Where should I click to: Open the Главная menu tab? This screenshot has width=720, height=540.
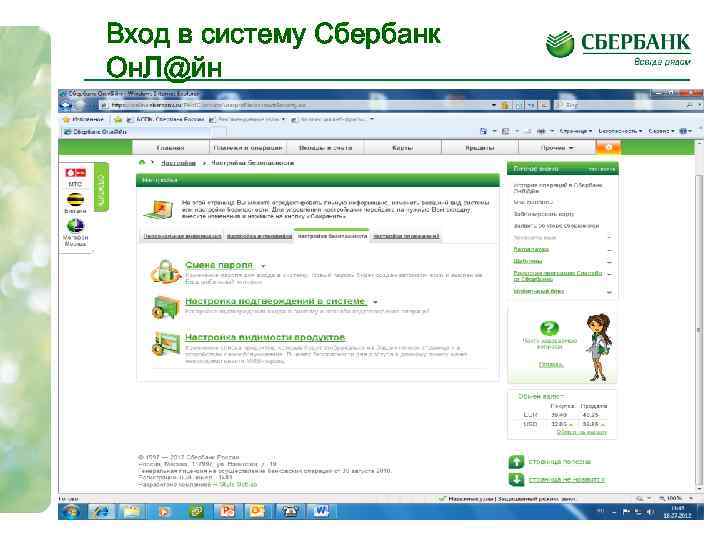(170, 148)
